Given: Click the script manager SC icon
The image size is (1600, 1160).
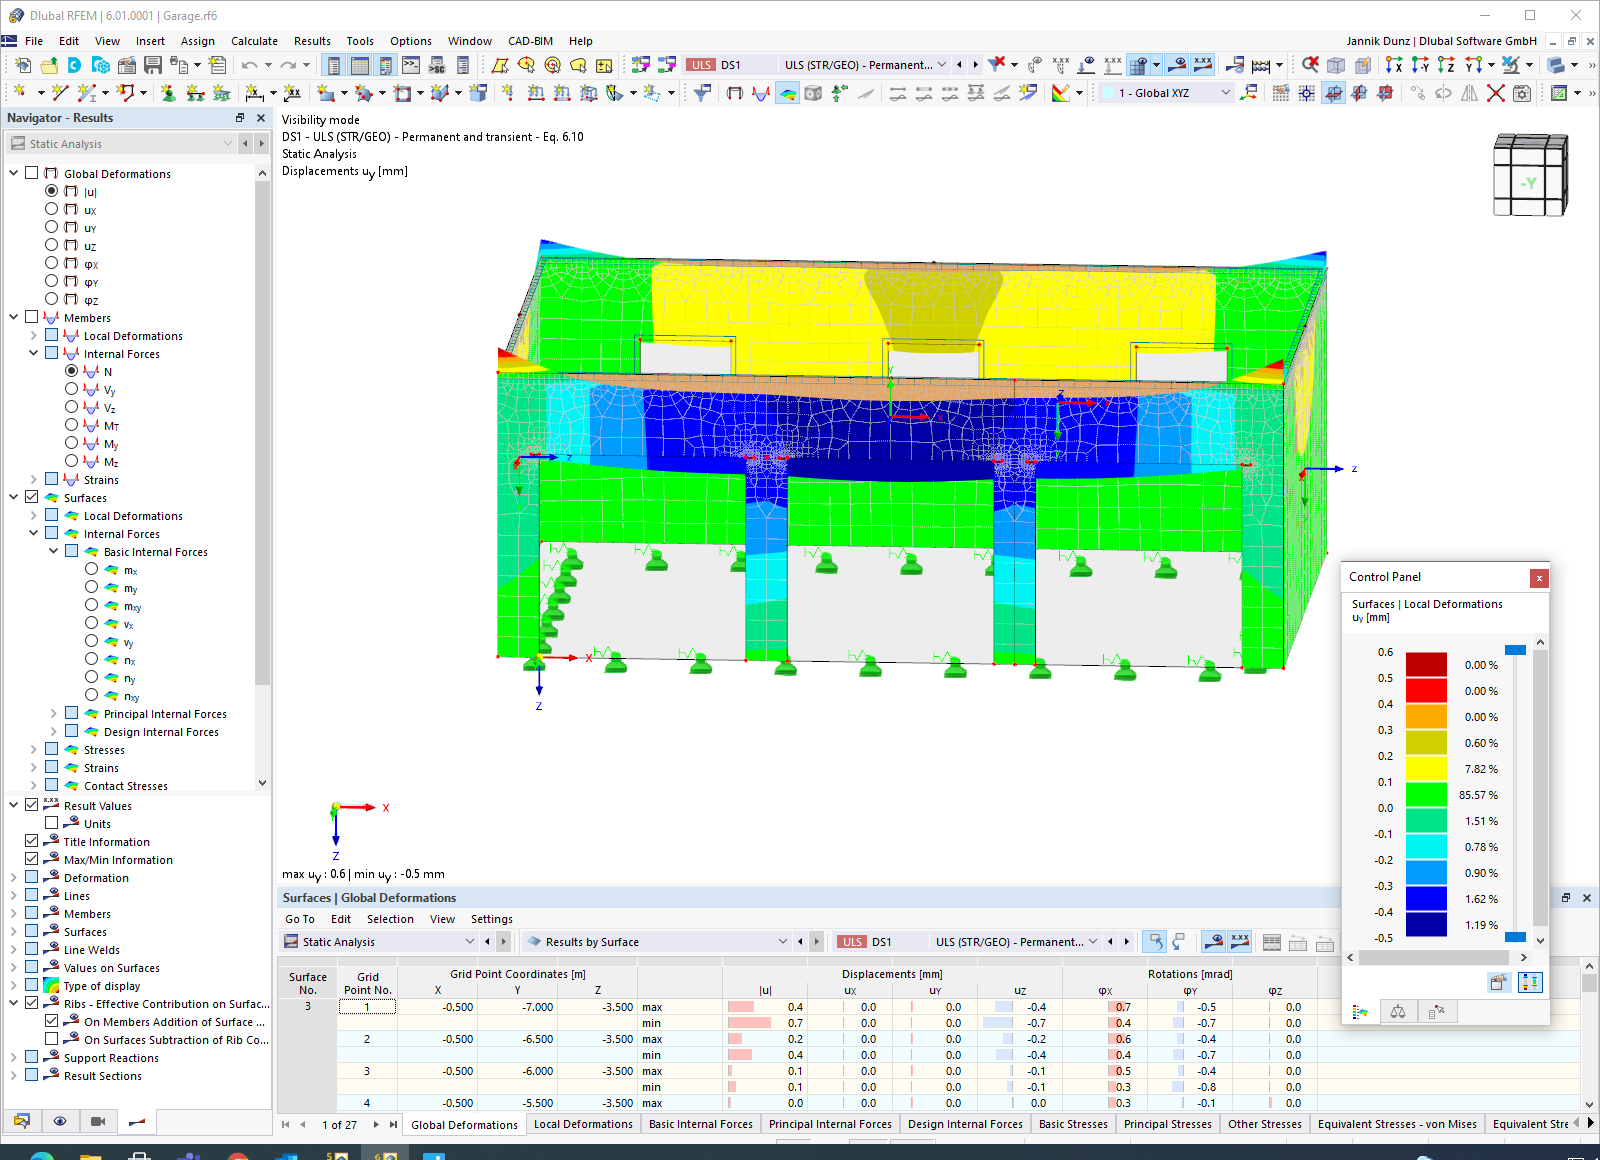Looking at the screenshot, I should point(437,65).
